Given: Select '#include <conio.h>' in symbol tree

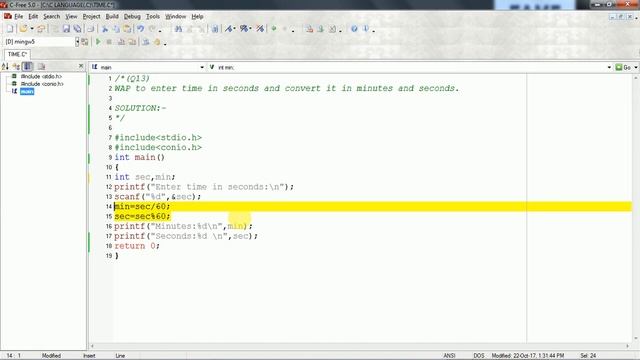Looking at the screenshot, I should click(42, 84).
